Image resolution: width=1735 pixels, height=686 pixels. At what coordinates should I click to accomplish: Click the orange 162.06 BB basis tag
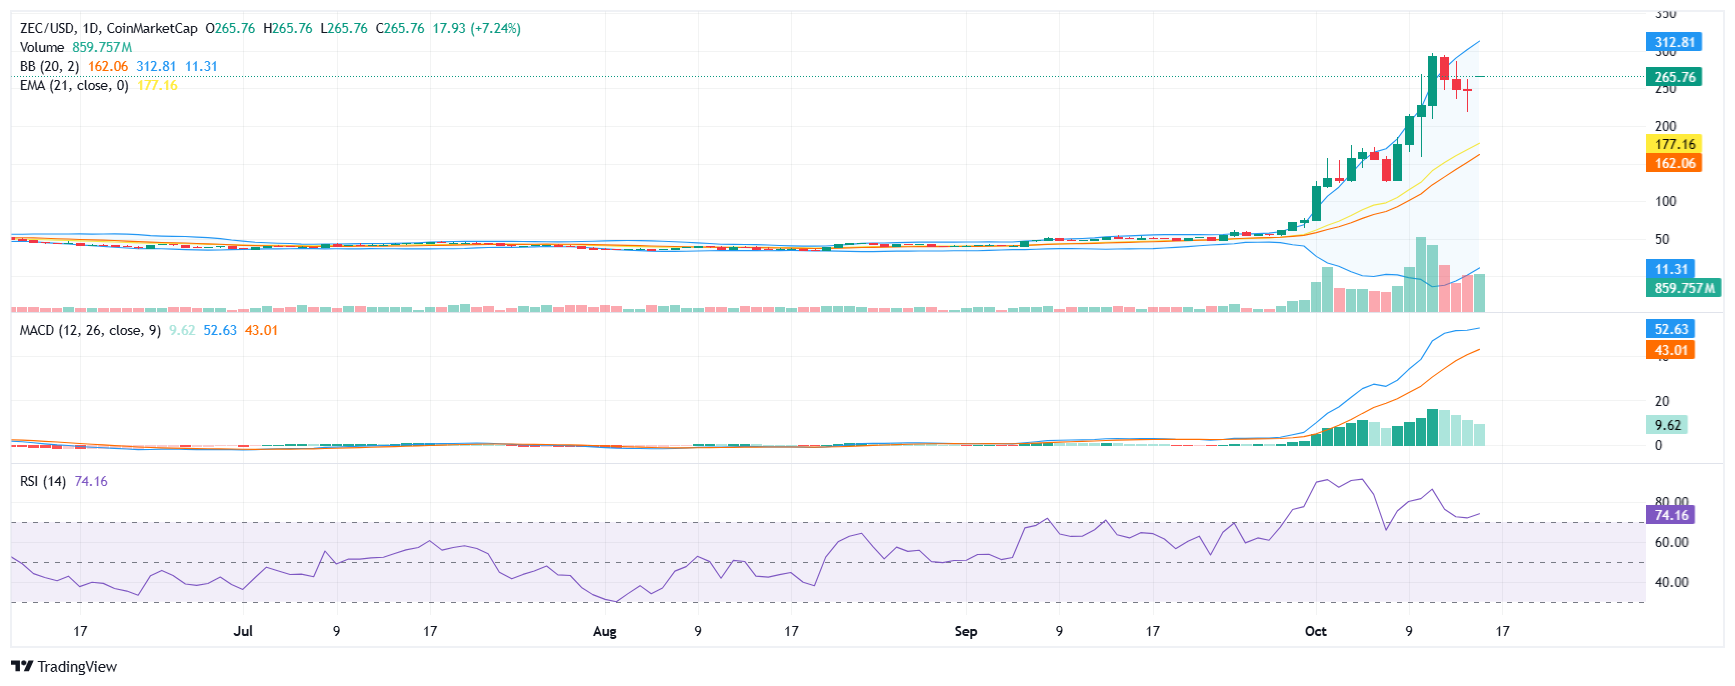[1674, 163]
